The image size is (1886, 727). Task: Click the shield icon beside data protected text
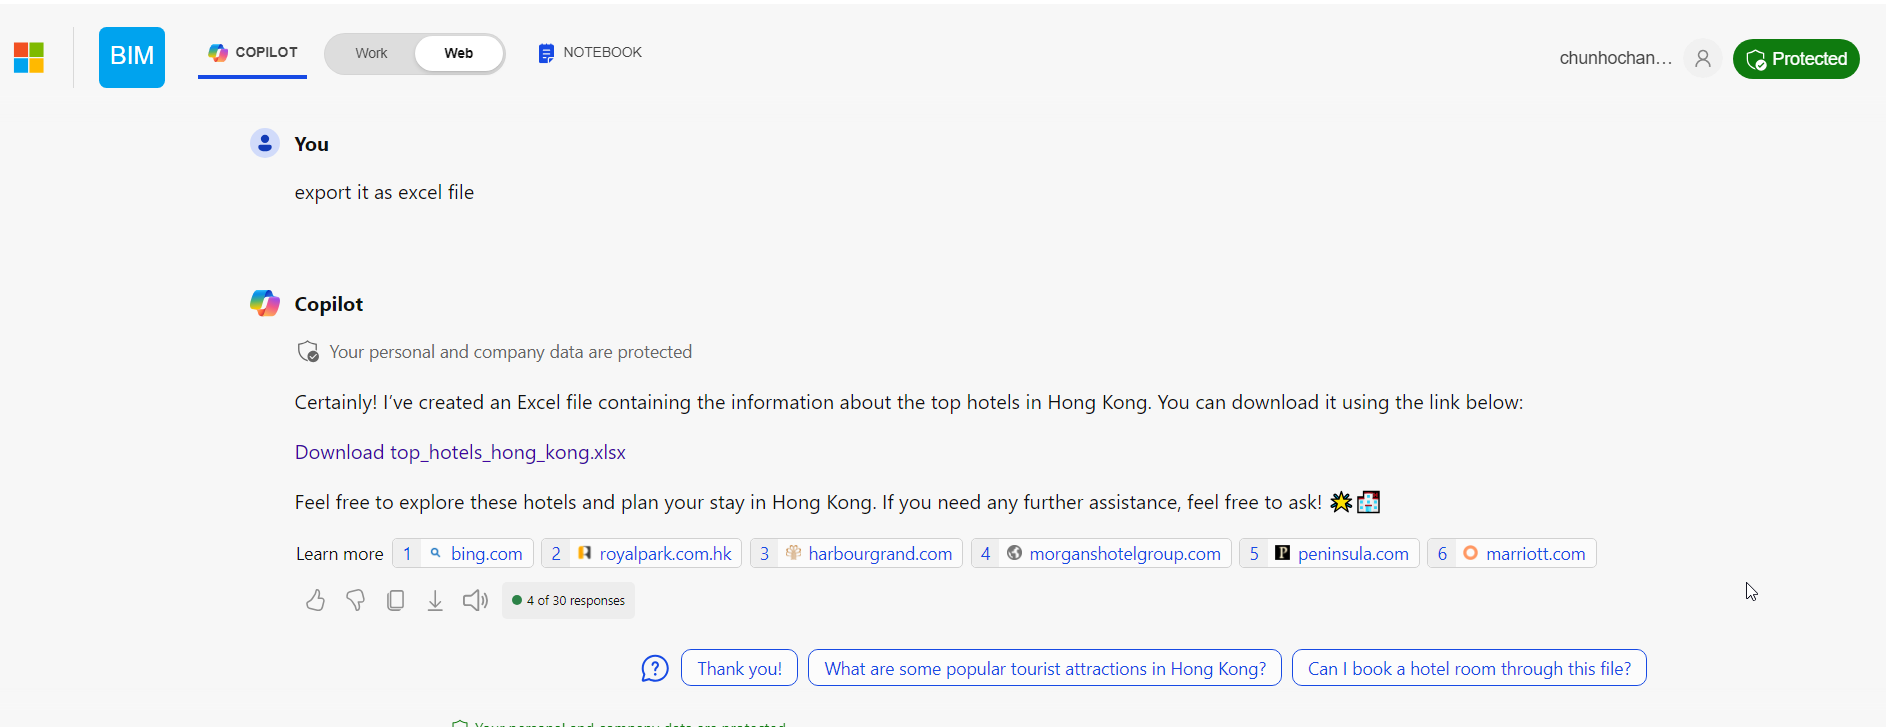pos(308,352)
